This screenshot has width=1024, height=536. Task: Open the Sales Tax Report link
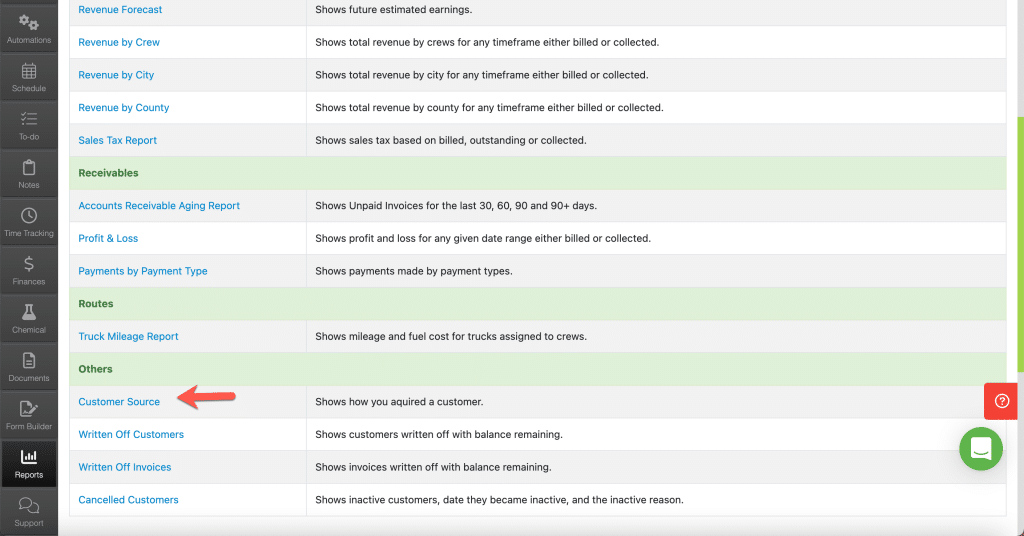[x=118, y=140]
